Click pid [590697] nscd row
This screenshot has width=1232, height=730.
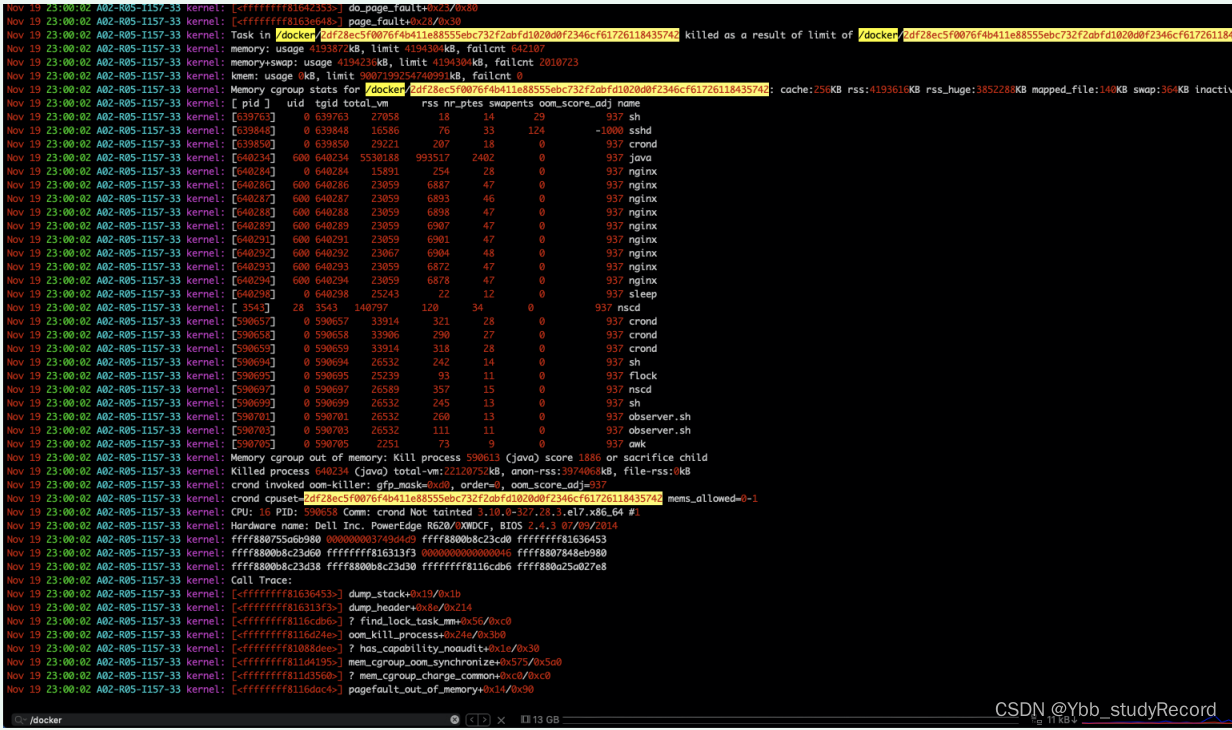[253, 389]
